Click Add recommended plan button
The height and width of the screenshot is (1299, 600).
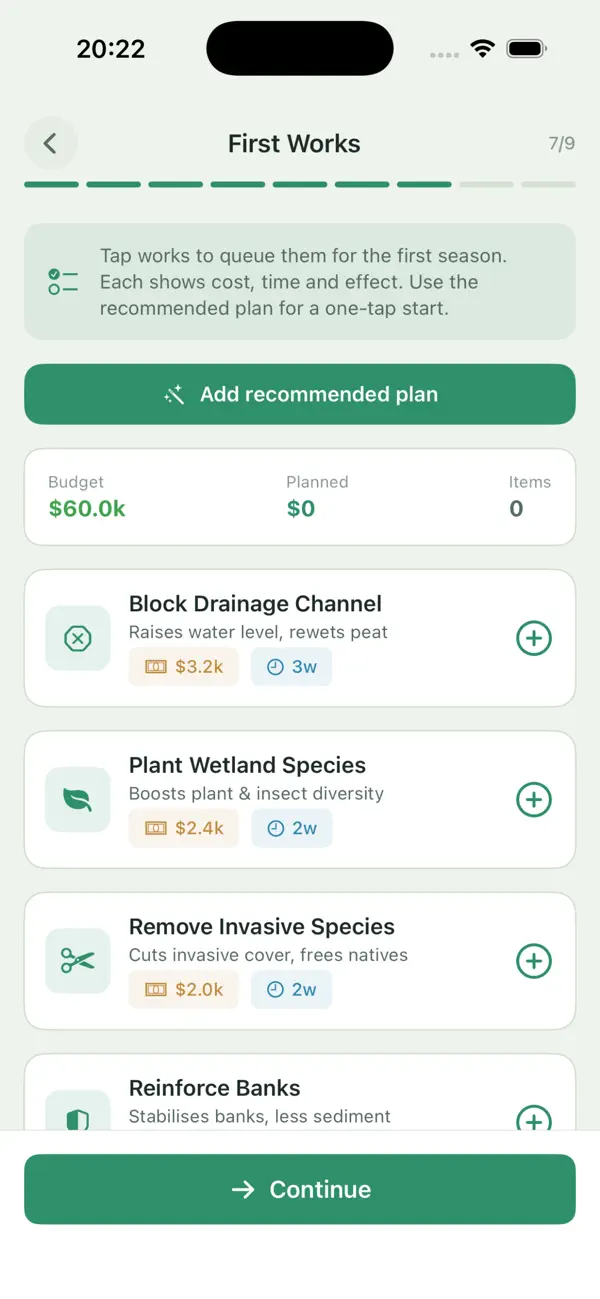[x=300, y=394]
